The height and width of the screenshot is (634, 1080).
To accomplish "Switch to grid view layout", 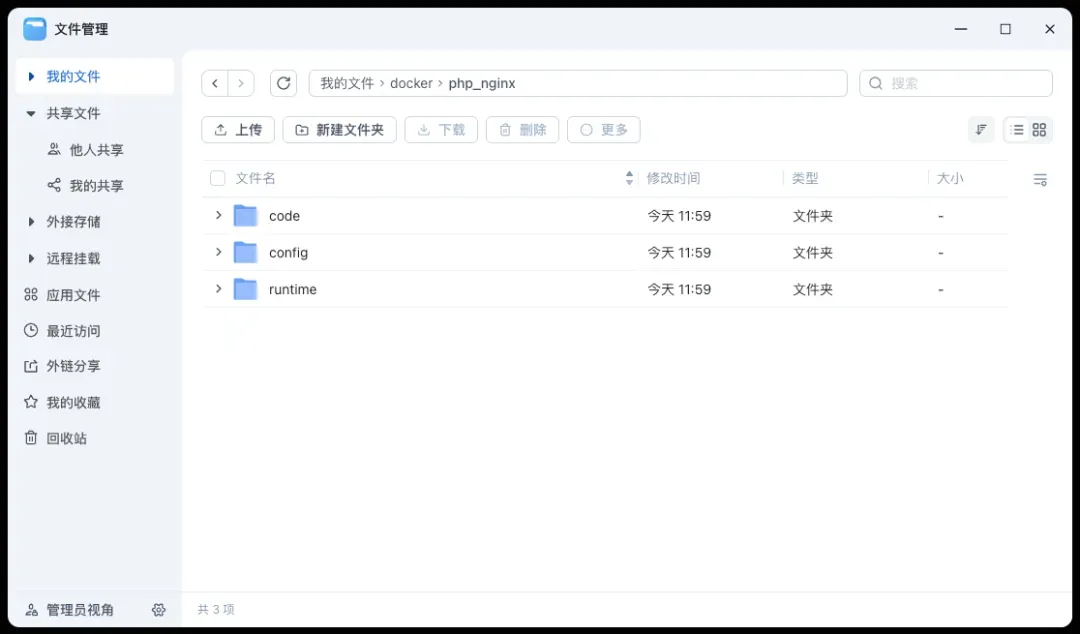I will (1040, 130).
